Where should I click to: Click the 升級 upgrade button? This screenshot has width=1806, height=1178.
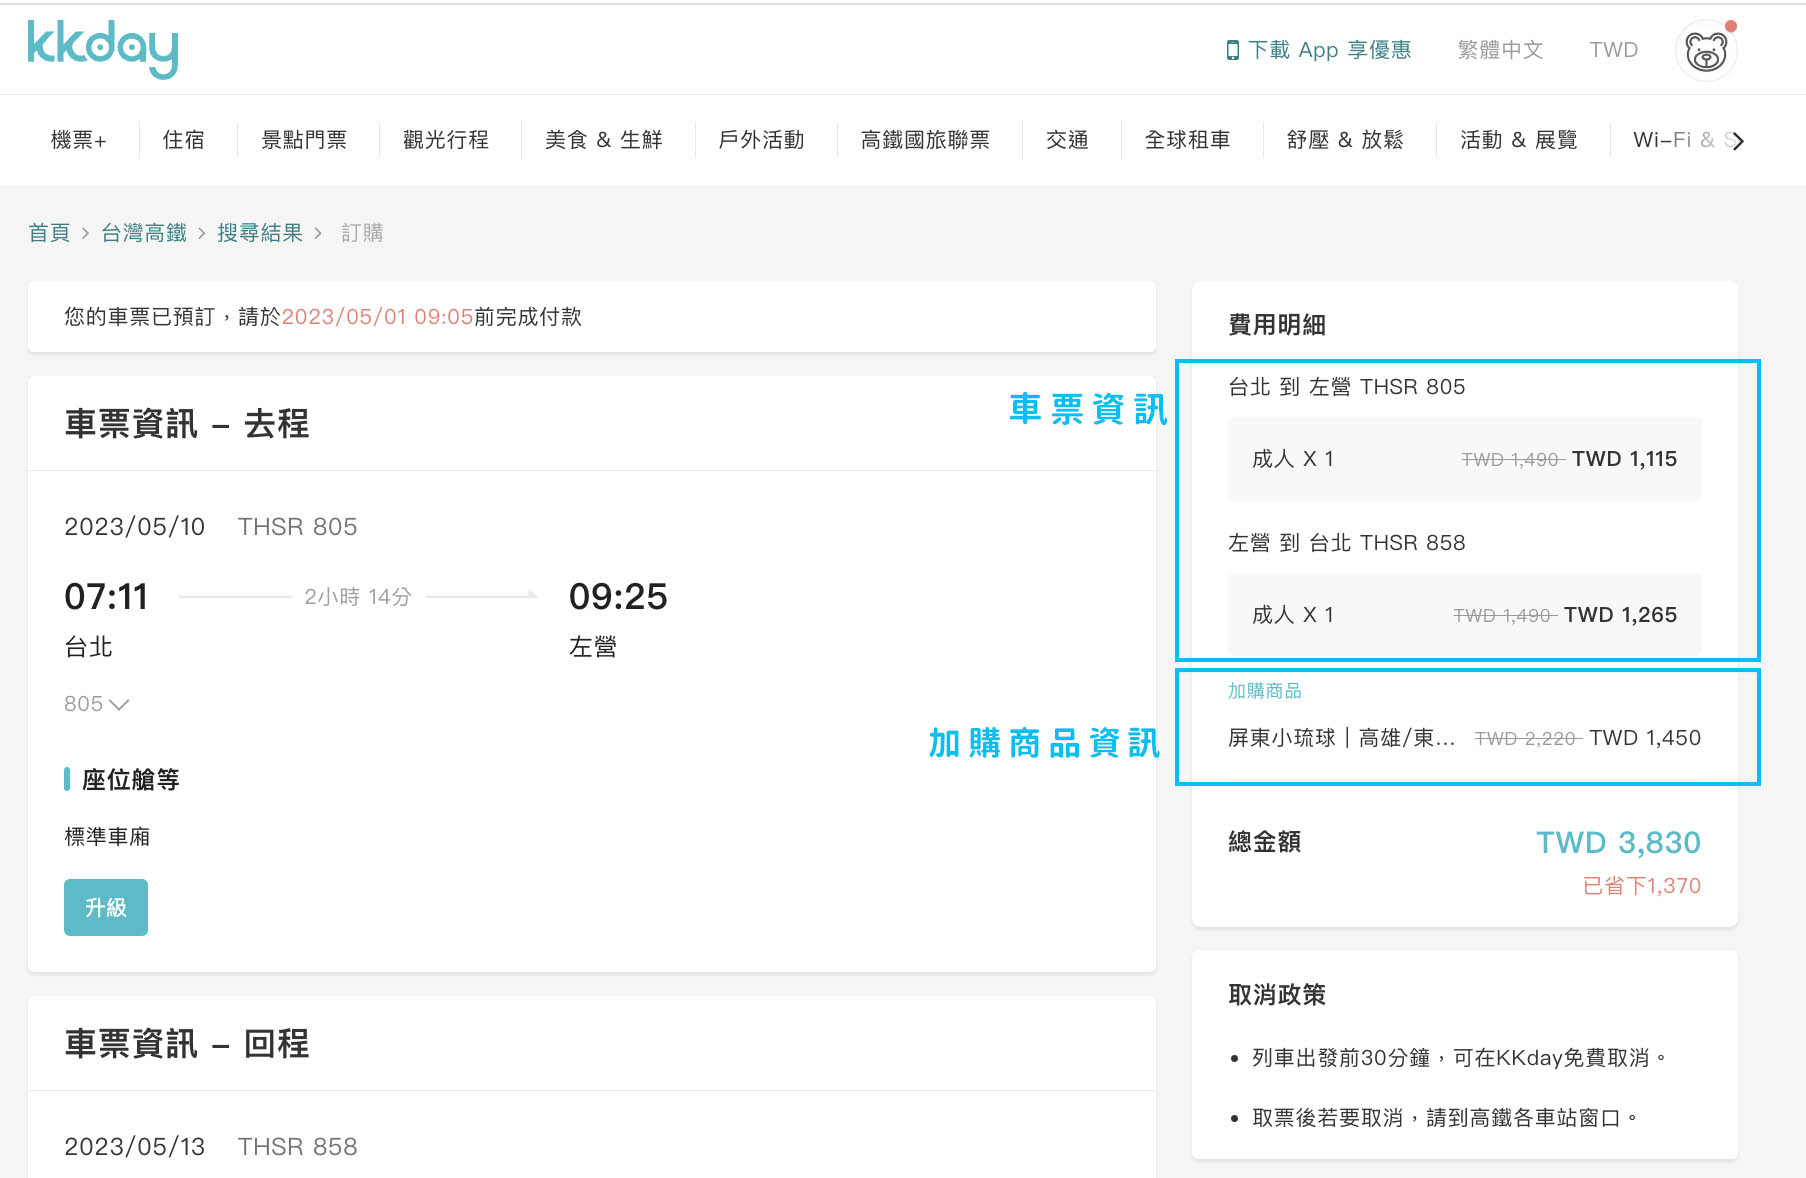[106, 907]
